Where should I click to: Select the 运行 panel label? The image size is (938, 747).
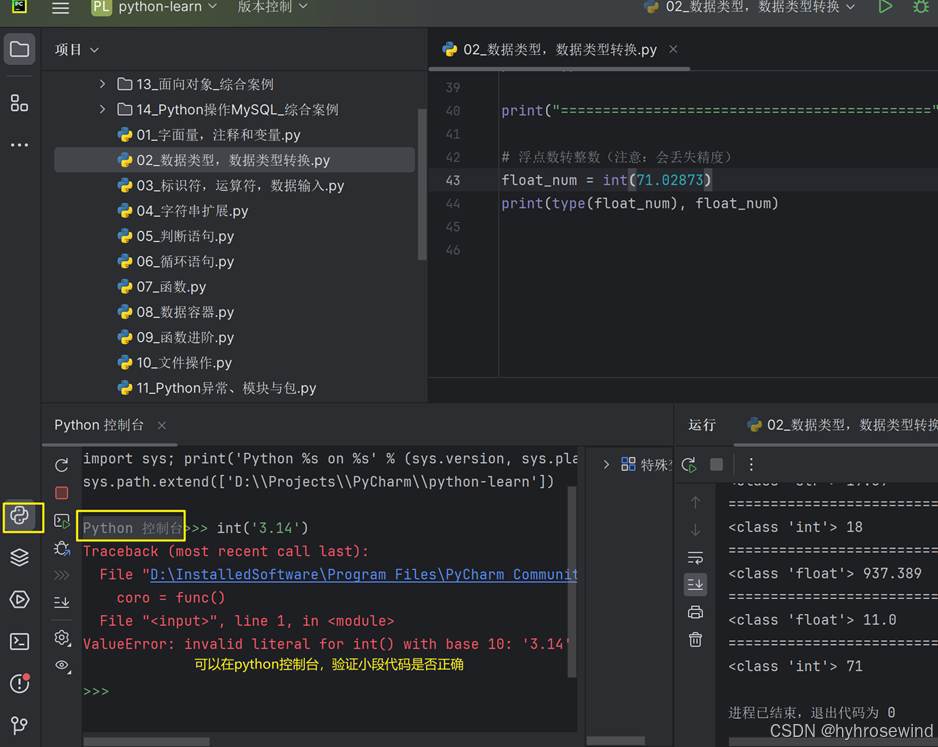[702, 425]
